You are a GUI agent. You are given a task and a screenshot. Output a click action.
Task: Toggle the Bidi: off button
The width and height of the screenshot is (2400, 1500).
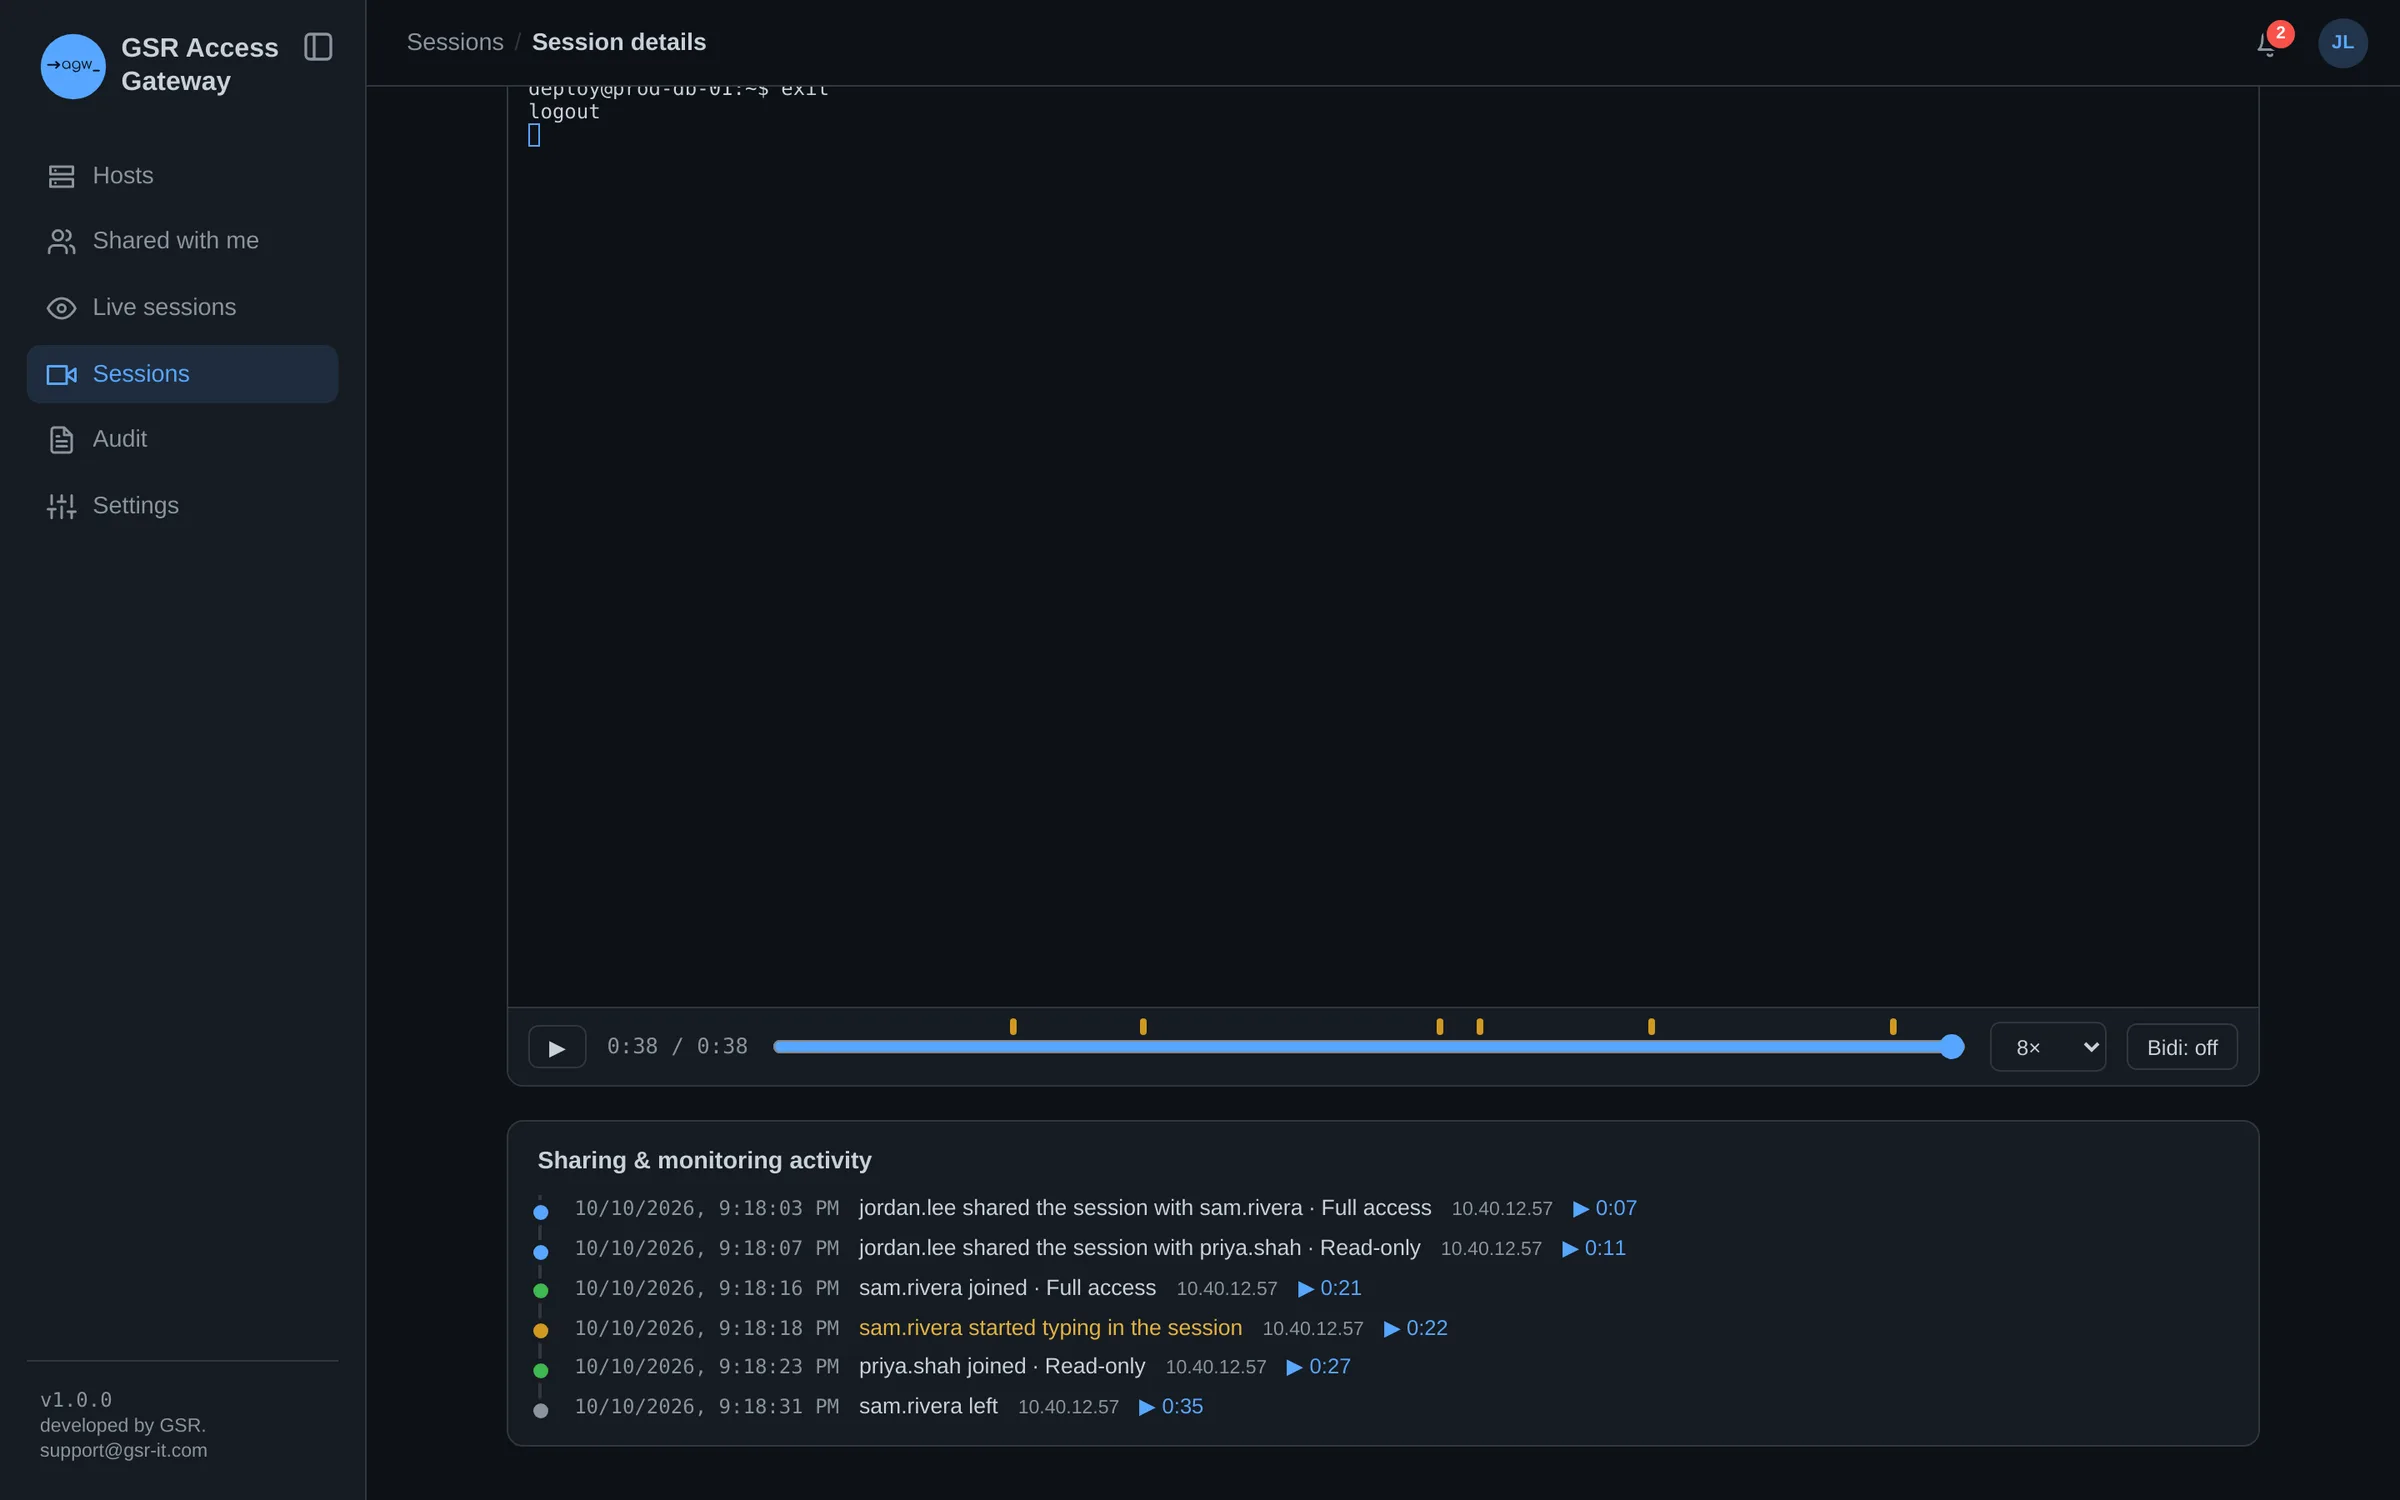2182,1047
